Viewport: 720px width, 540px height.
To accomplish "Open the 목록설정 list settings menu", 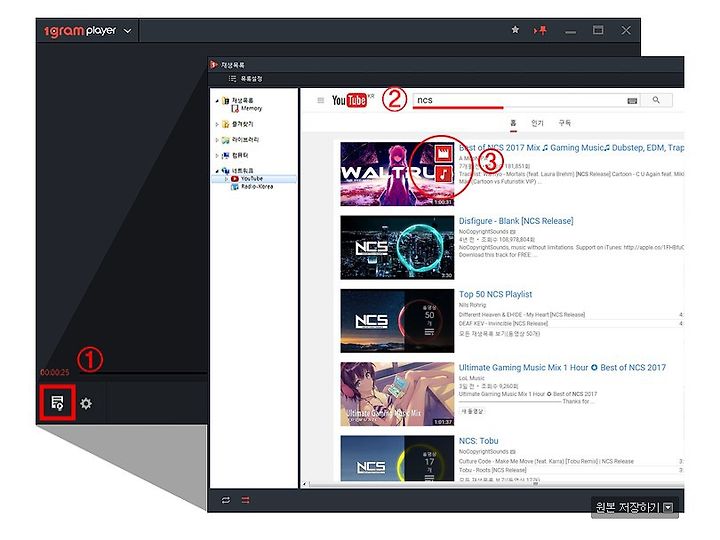I will point(246,79).
